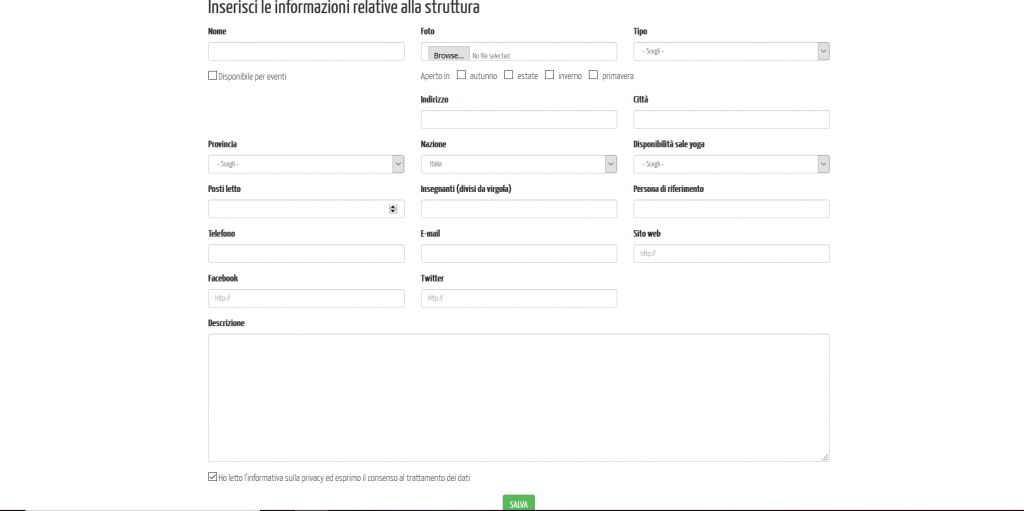Click the 'E-mail' input box

coord(518,254)
